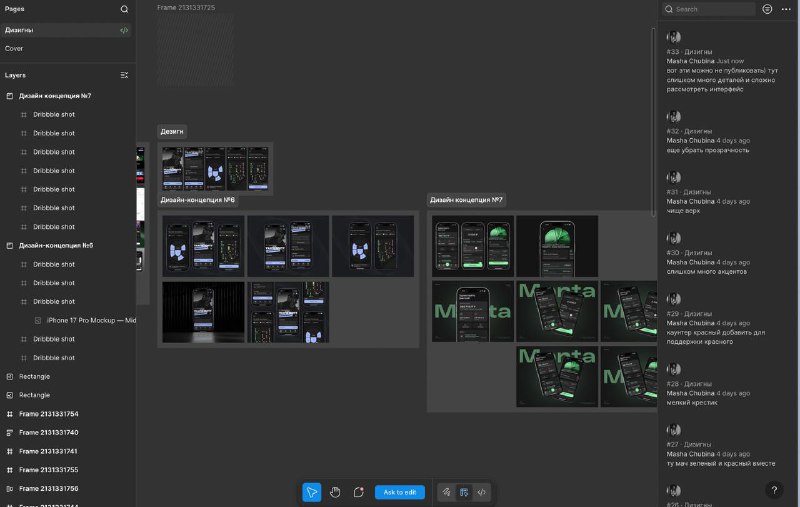Open the help question mark button

(774, 490)
